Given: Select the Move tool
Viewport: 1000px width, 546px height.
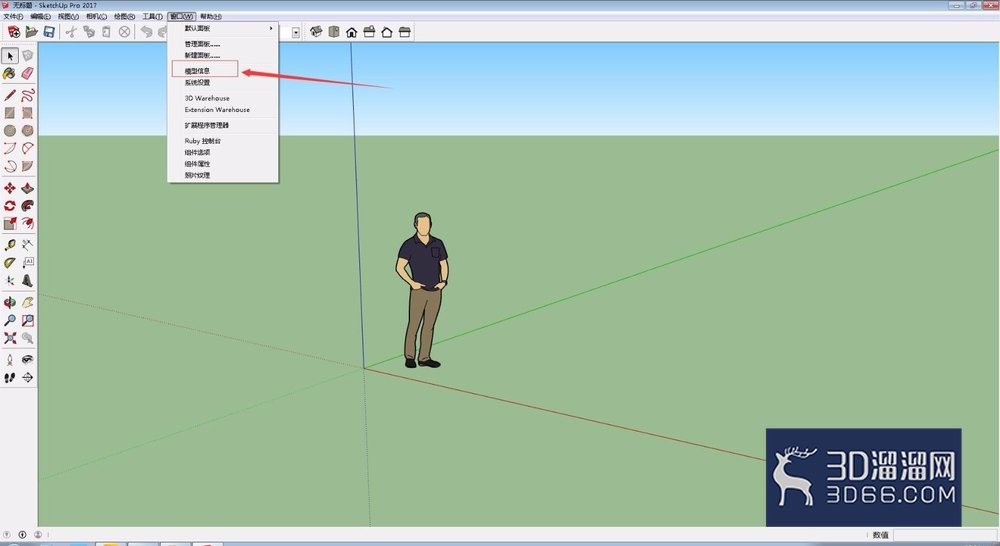Looking at the screenshot, I should click(10, 188).
